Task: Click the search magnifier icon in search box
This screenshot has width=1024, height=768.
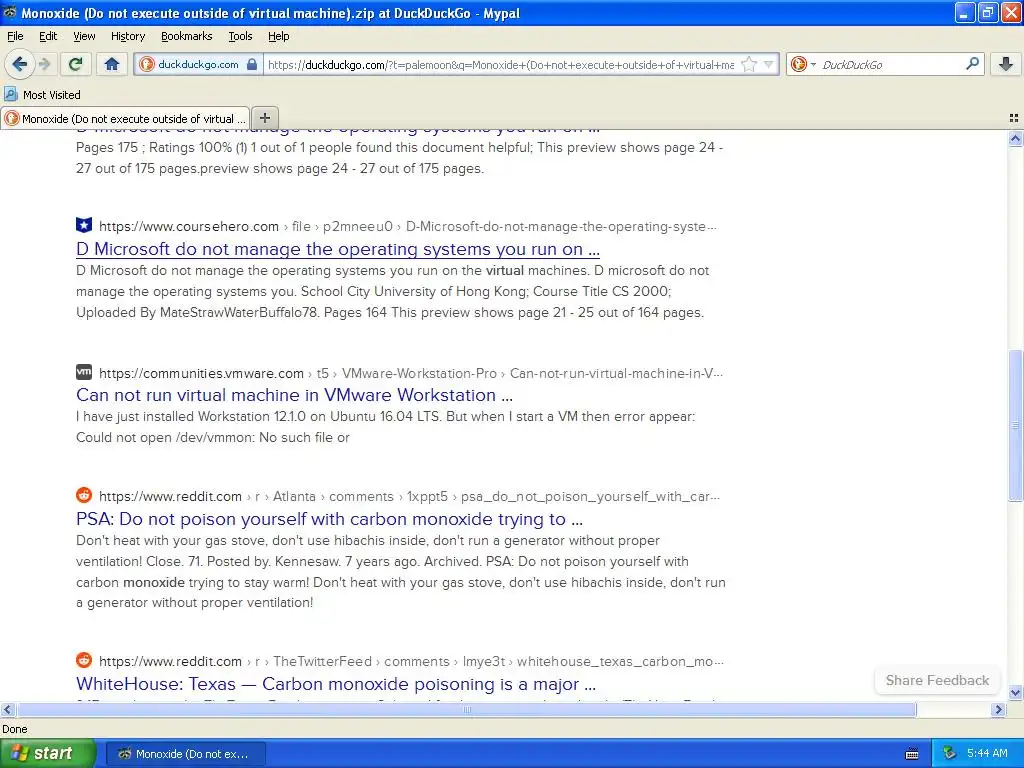Action: tap(972, 64)
